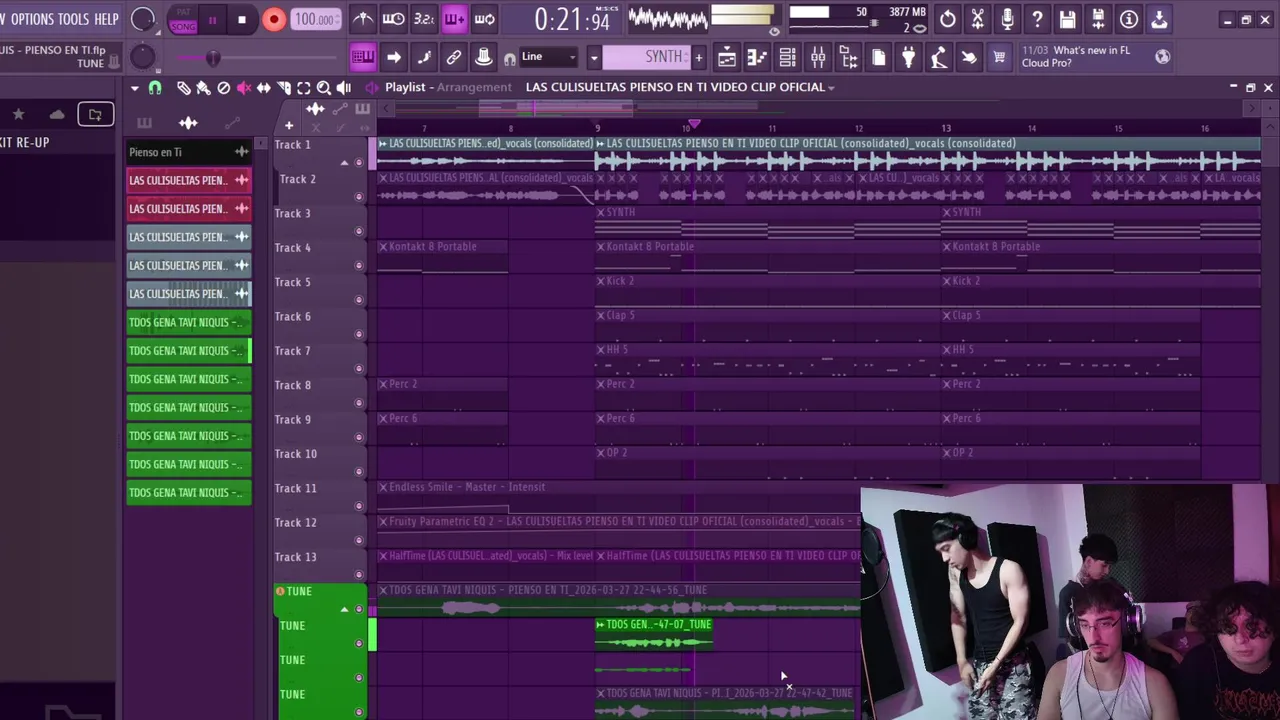Pause playback
Image resolution: width=1280 pixels, height=720 pixels.
pyautogui.click(x=212, y=20)
